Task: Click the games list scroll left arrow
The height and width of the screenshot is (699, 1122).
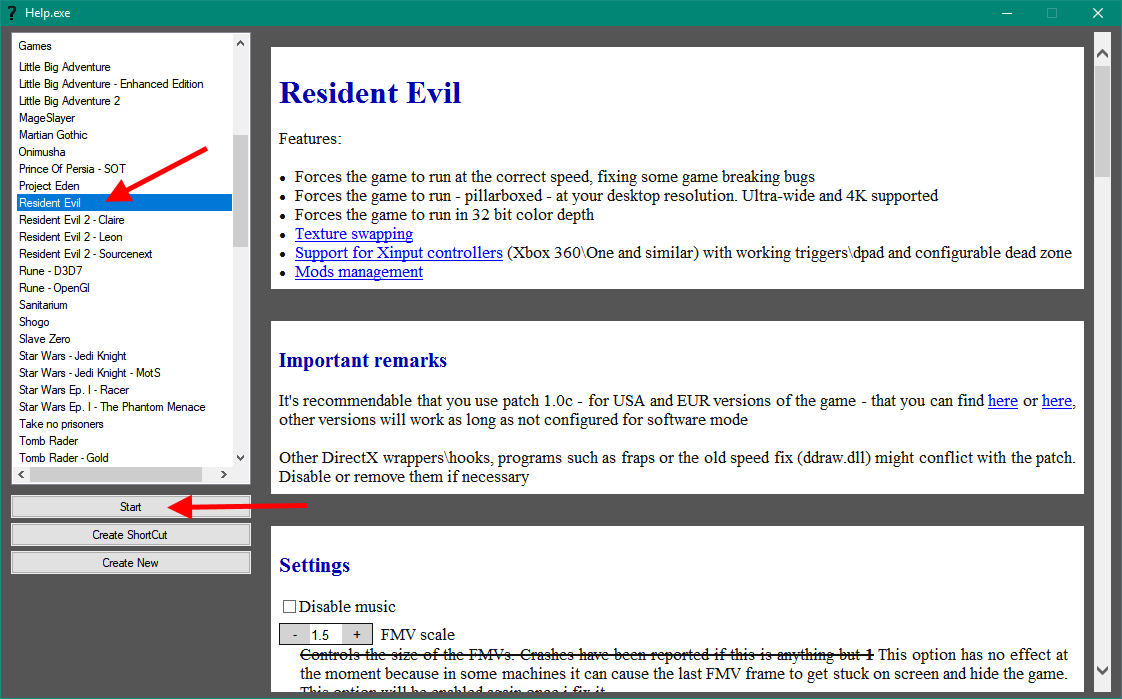Action: pyautogui.click(x=21, y=474)
